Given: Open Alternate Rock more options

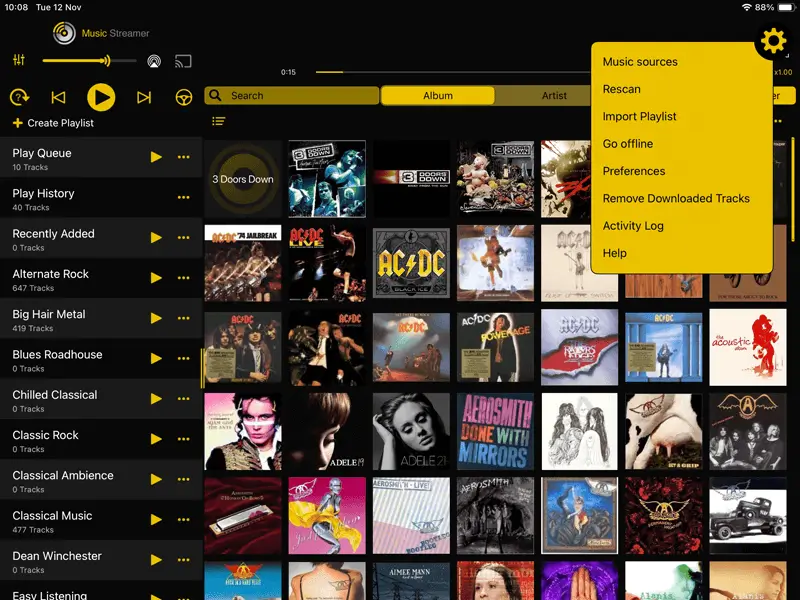Looking at the screenshot, I should click(184, 278).
